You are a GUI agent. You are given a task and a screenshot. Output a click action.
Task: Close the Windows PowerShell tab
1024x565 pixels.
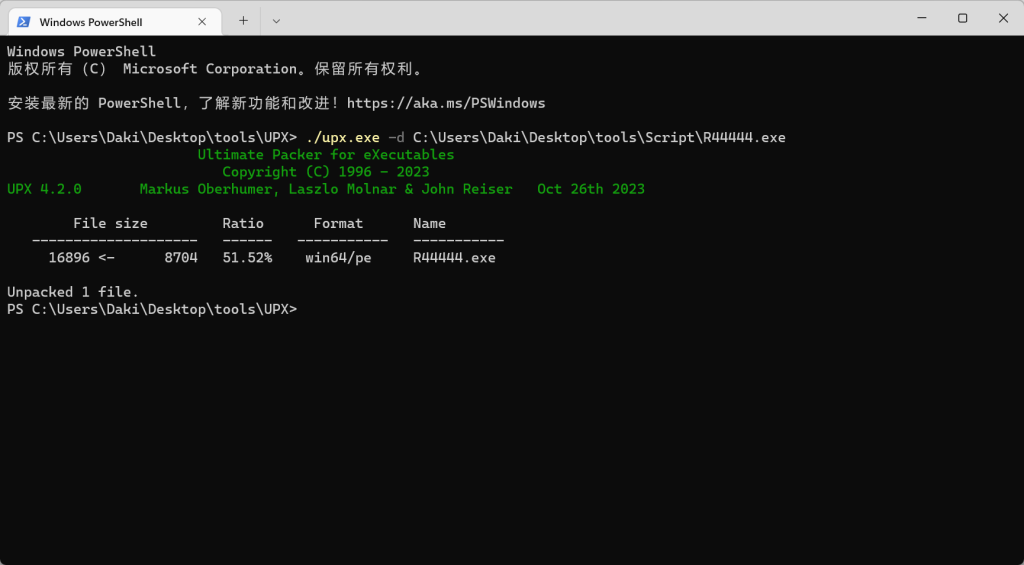202,21
